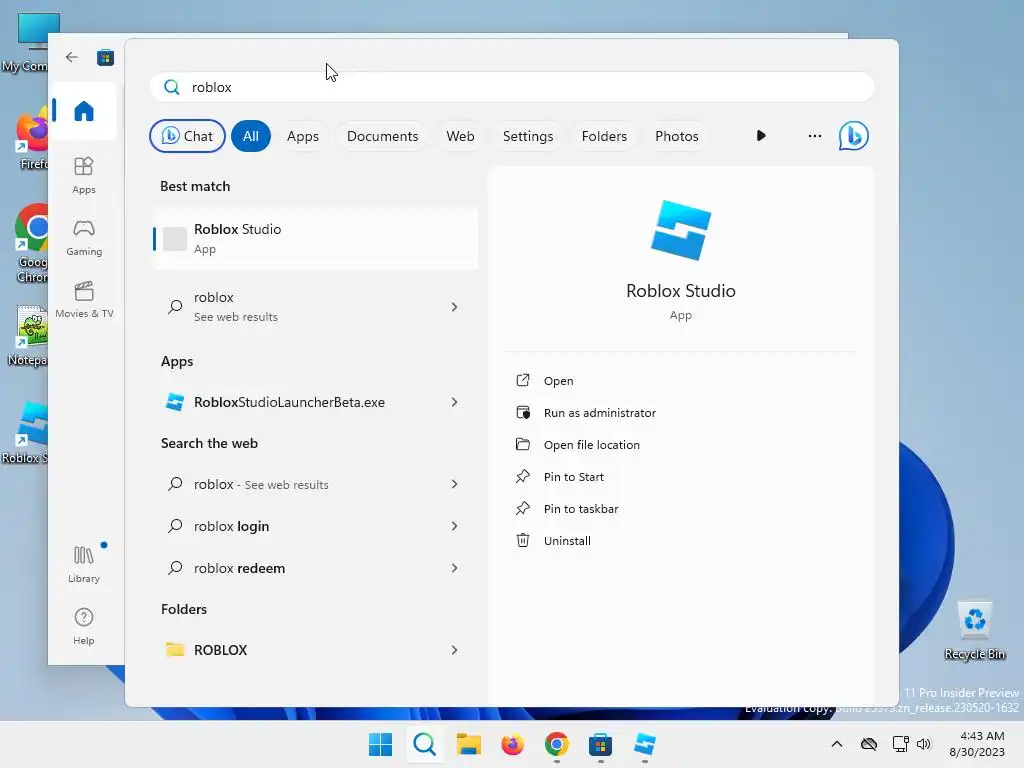Open more options ellipsis in search
Screen dimensions: 1024x768
[x=814, y=136]
